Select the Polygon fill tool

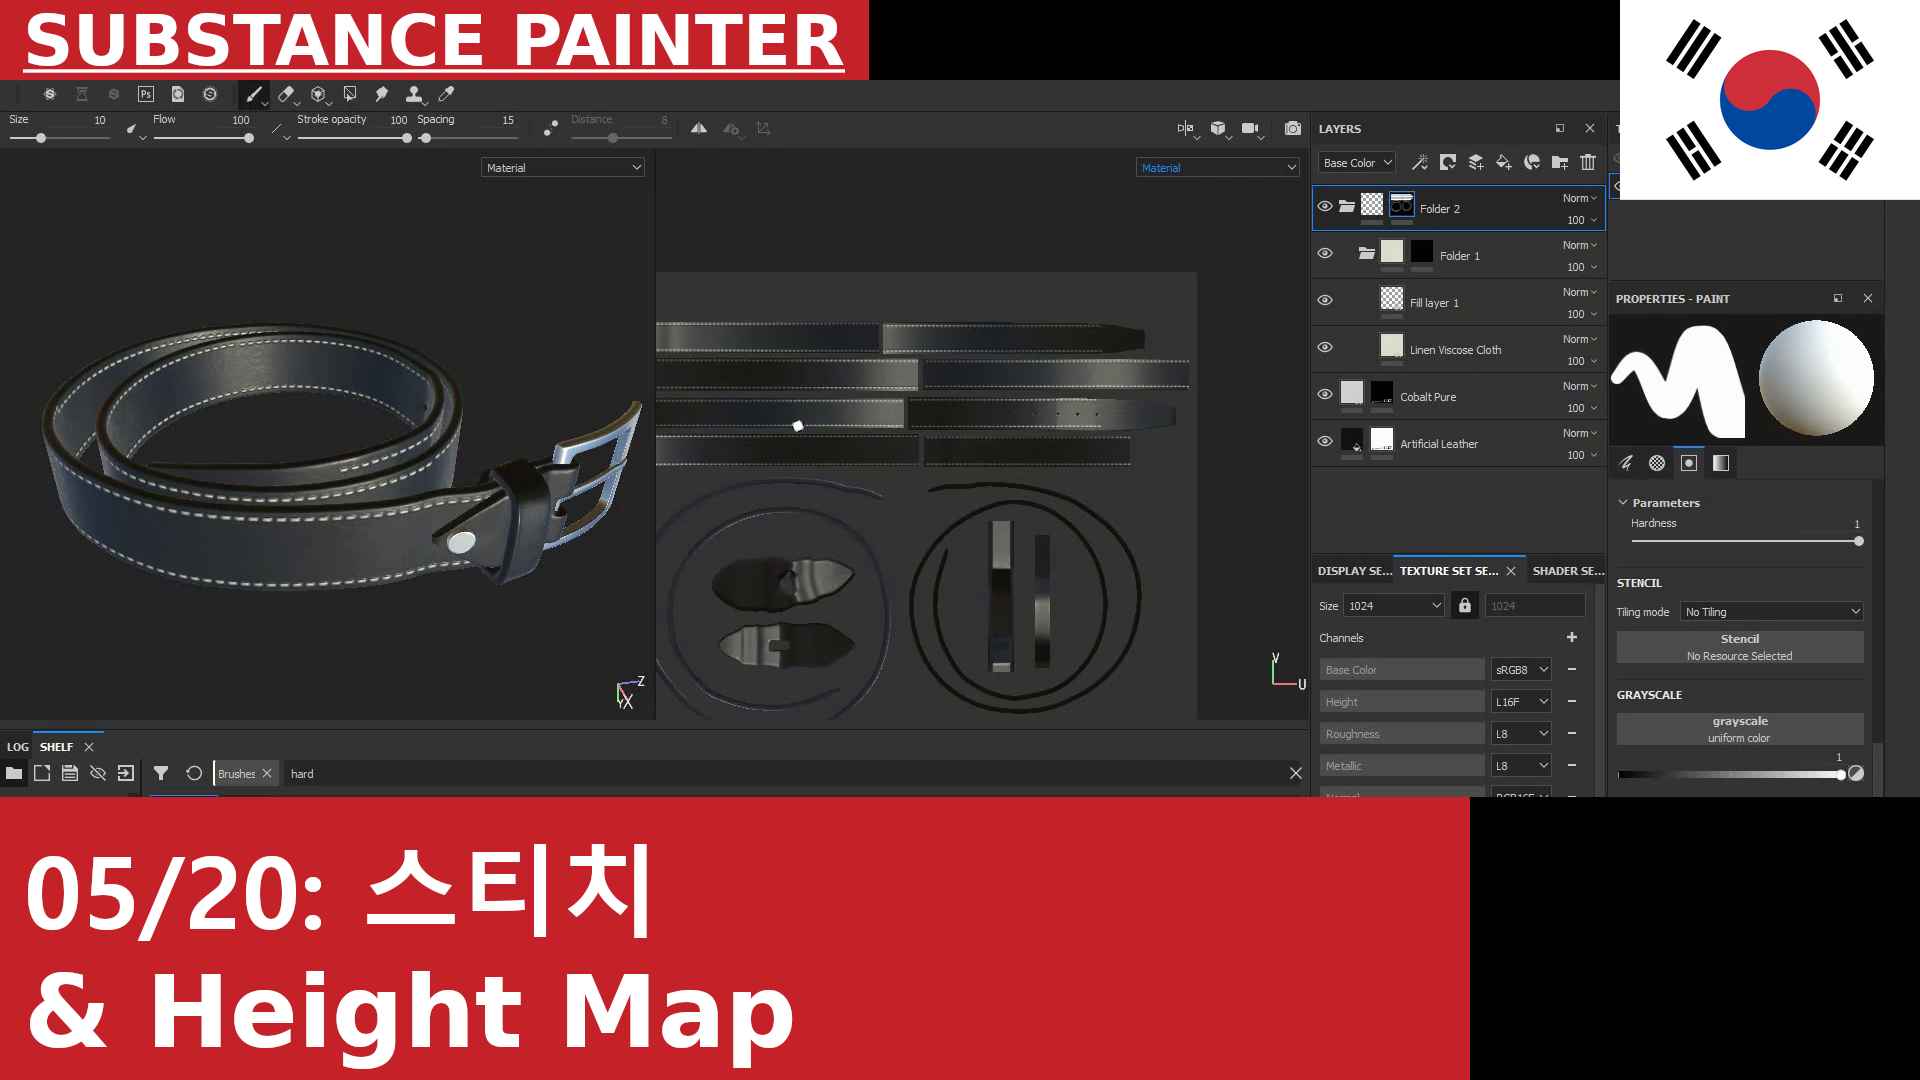click(350, 94)
